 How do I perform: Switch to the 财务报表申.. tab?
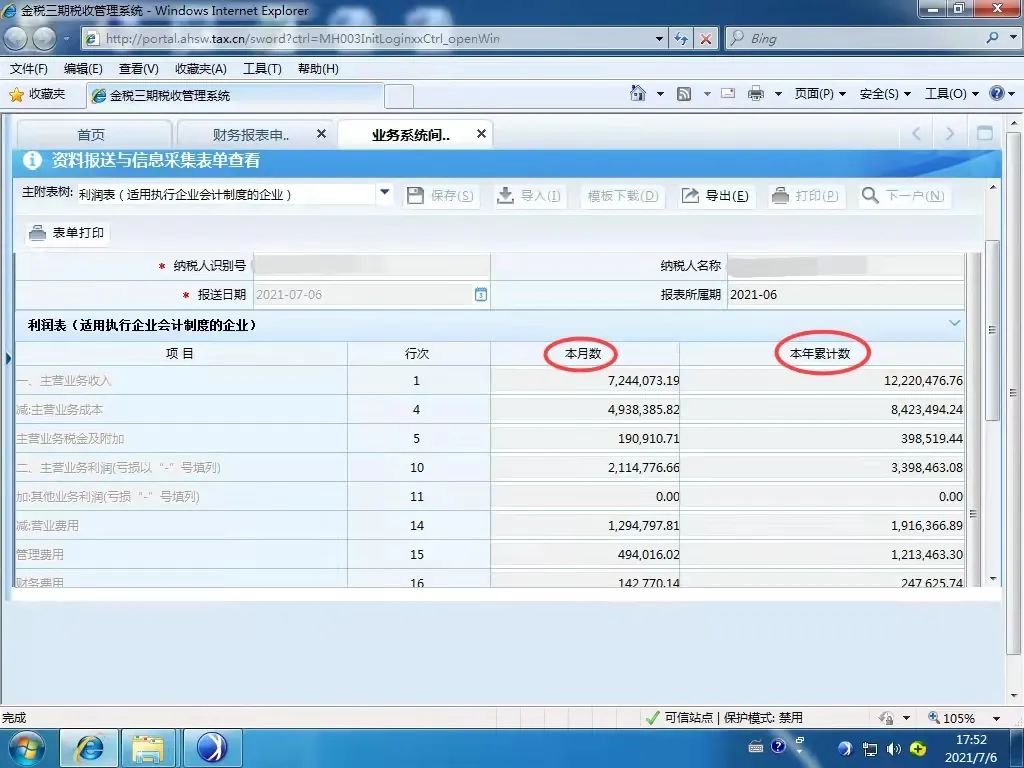pyautogui.click(x=251, y=135)
